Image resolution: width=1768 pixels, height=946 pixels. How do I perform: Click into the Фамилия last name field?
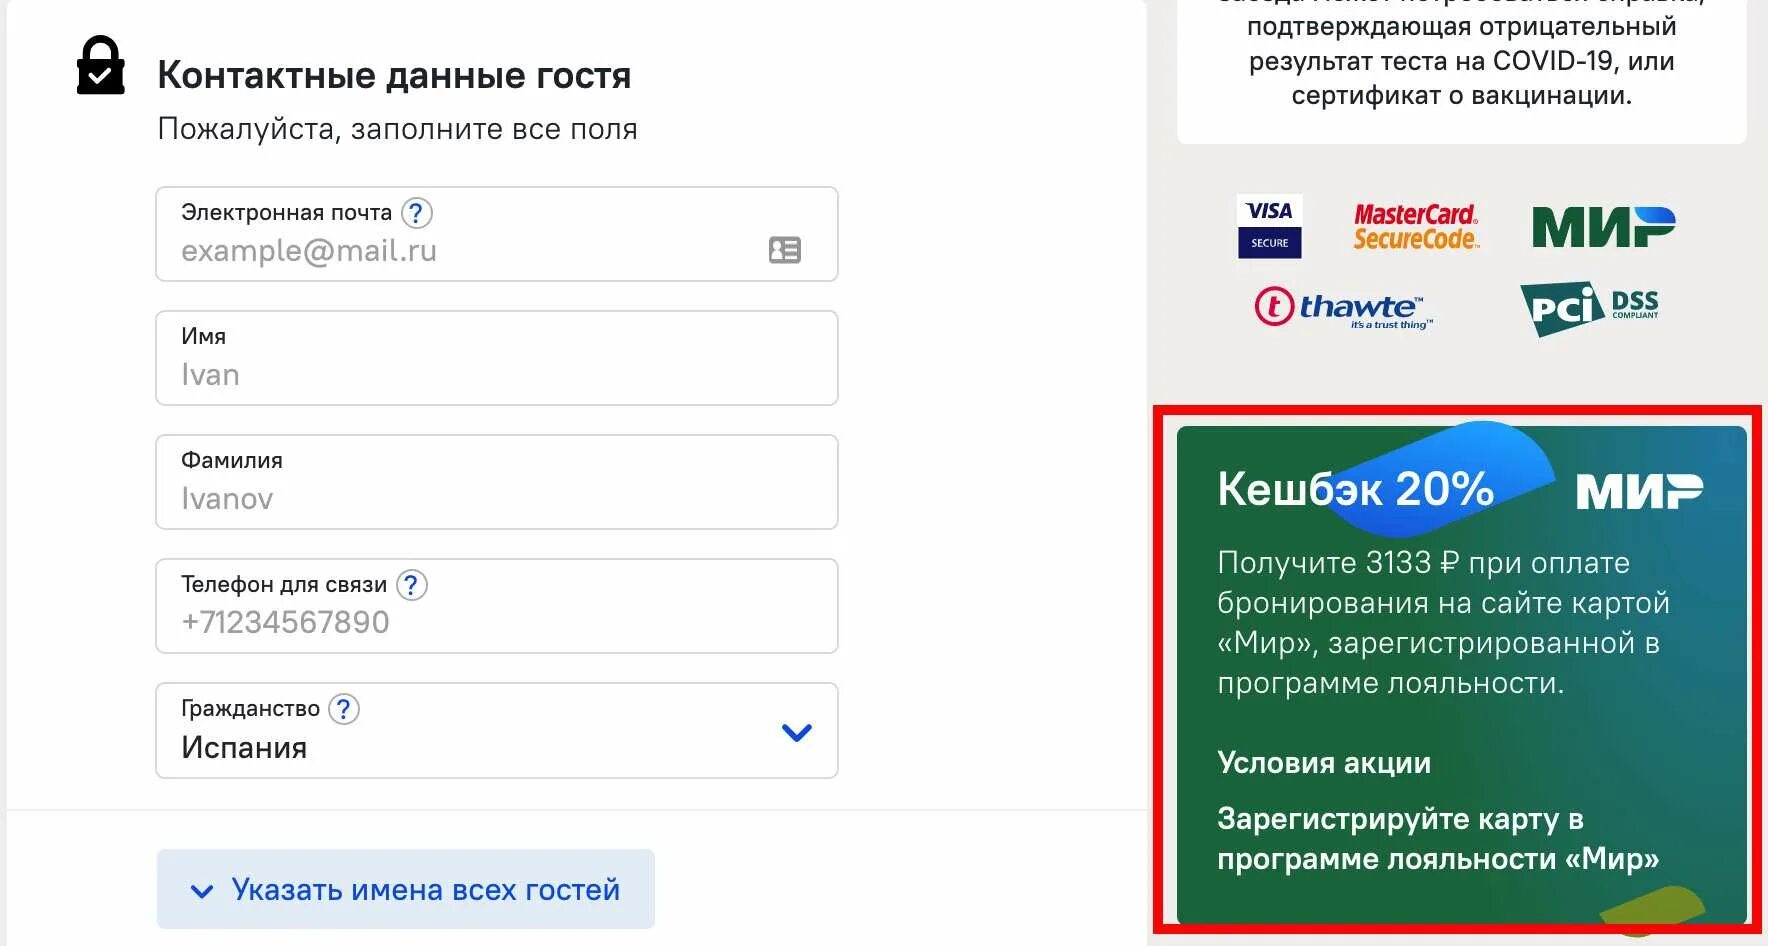click(496, 498)
